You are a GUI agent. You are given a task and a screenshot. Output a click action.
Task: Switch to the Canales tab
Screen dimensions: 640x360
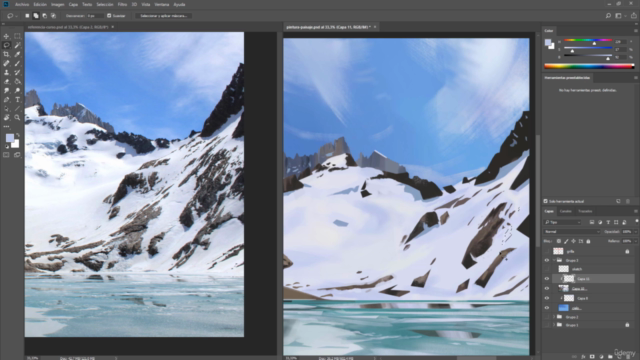tap(565, 211)
